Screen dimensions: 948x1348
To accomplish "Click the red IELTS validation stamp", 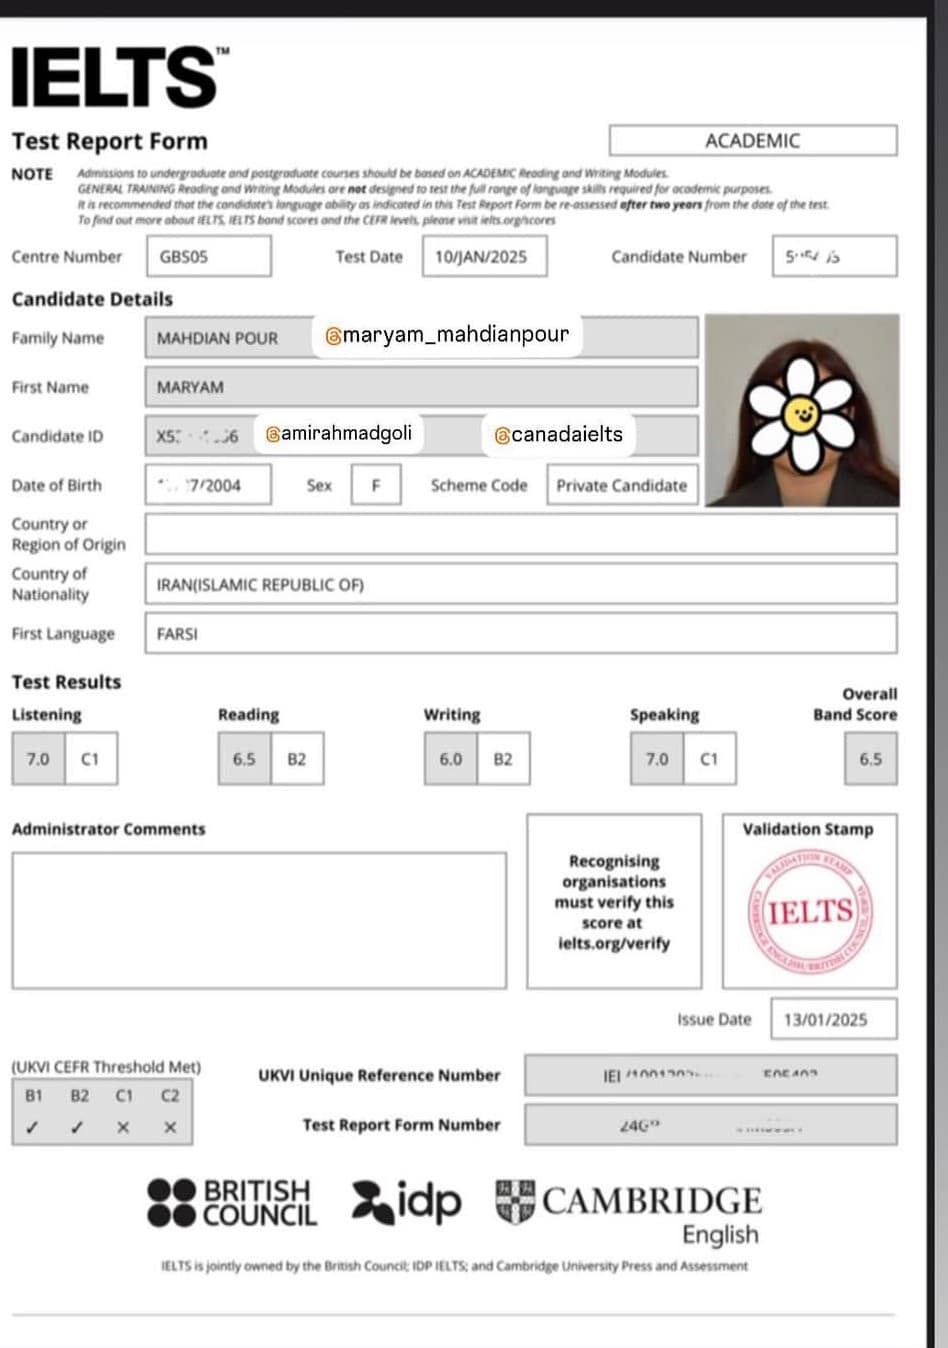I will (x=811, y=911).
